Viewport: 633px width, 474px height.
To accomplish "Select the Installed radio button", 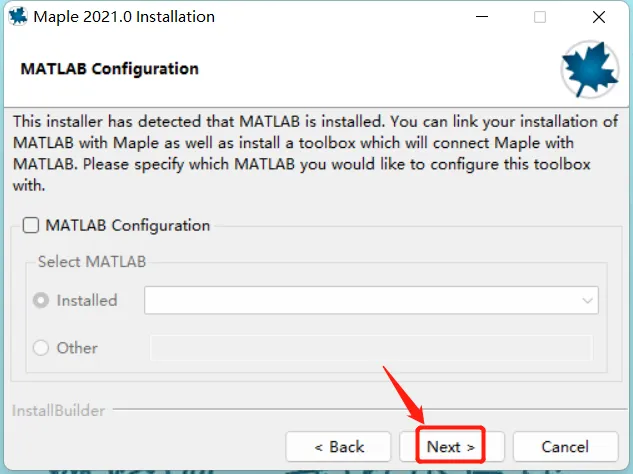I will click(x=41, y=300).
